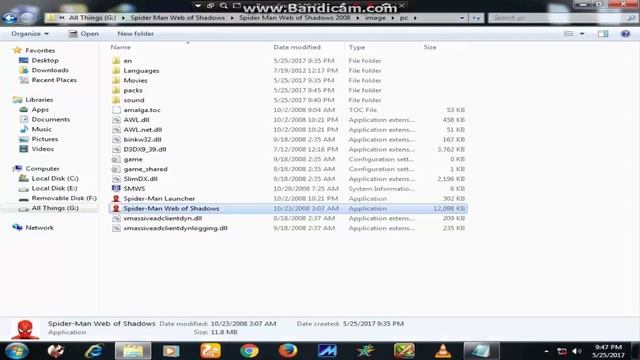Click the Open toolbar button
Viewport: 640px width, 360px height.
point(84,34)
